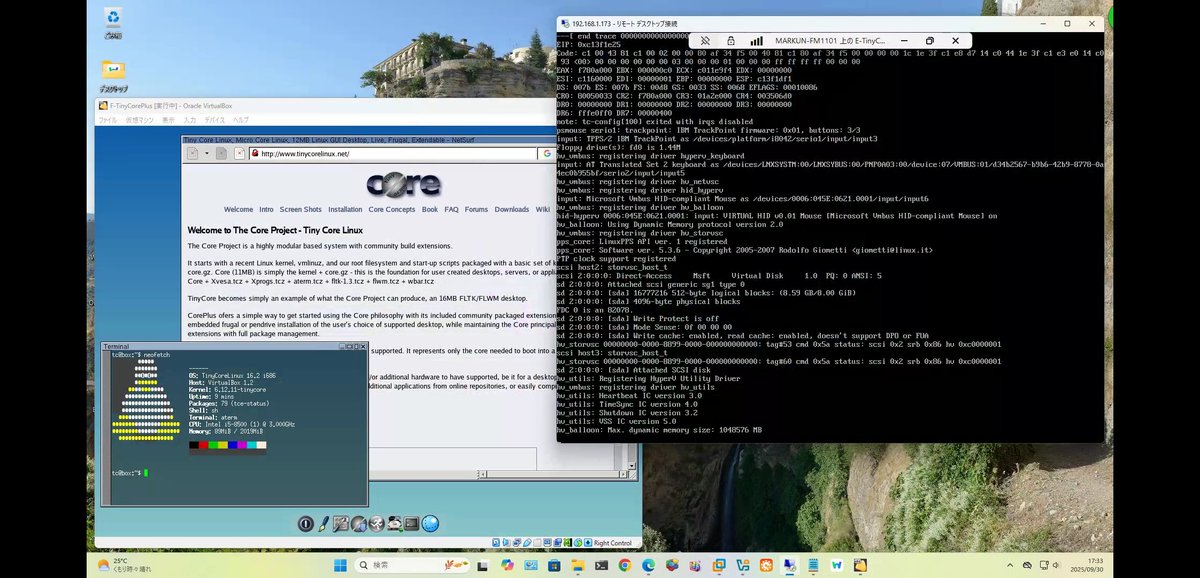Click the taskbar Microsoft Store icon

554,565
